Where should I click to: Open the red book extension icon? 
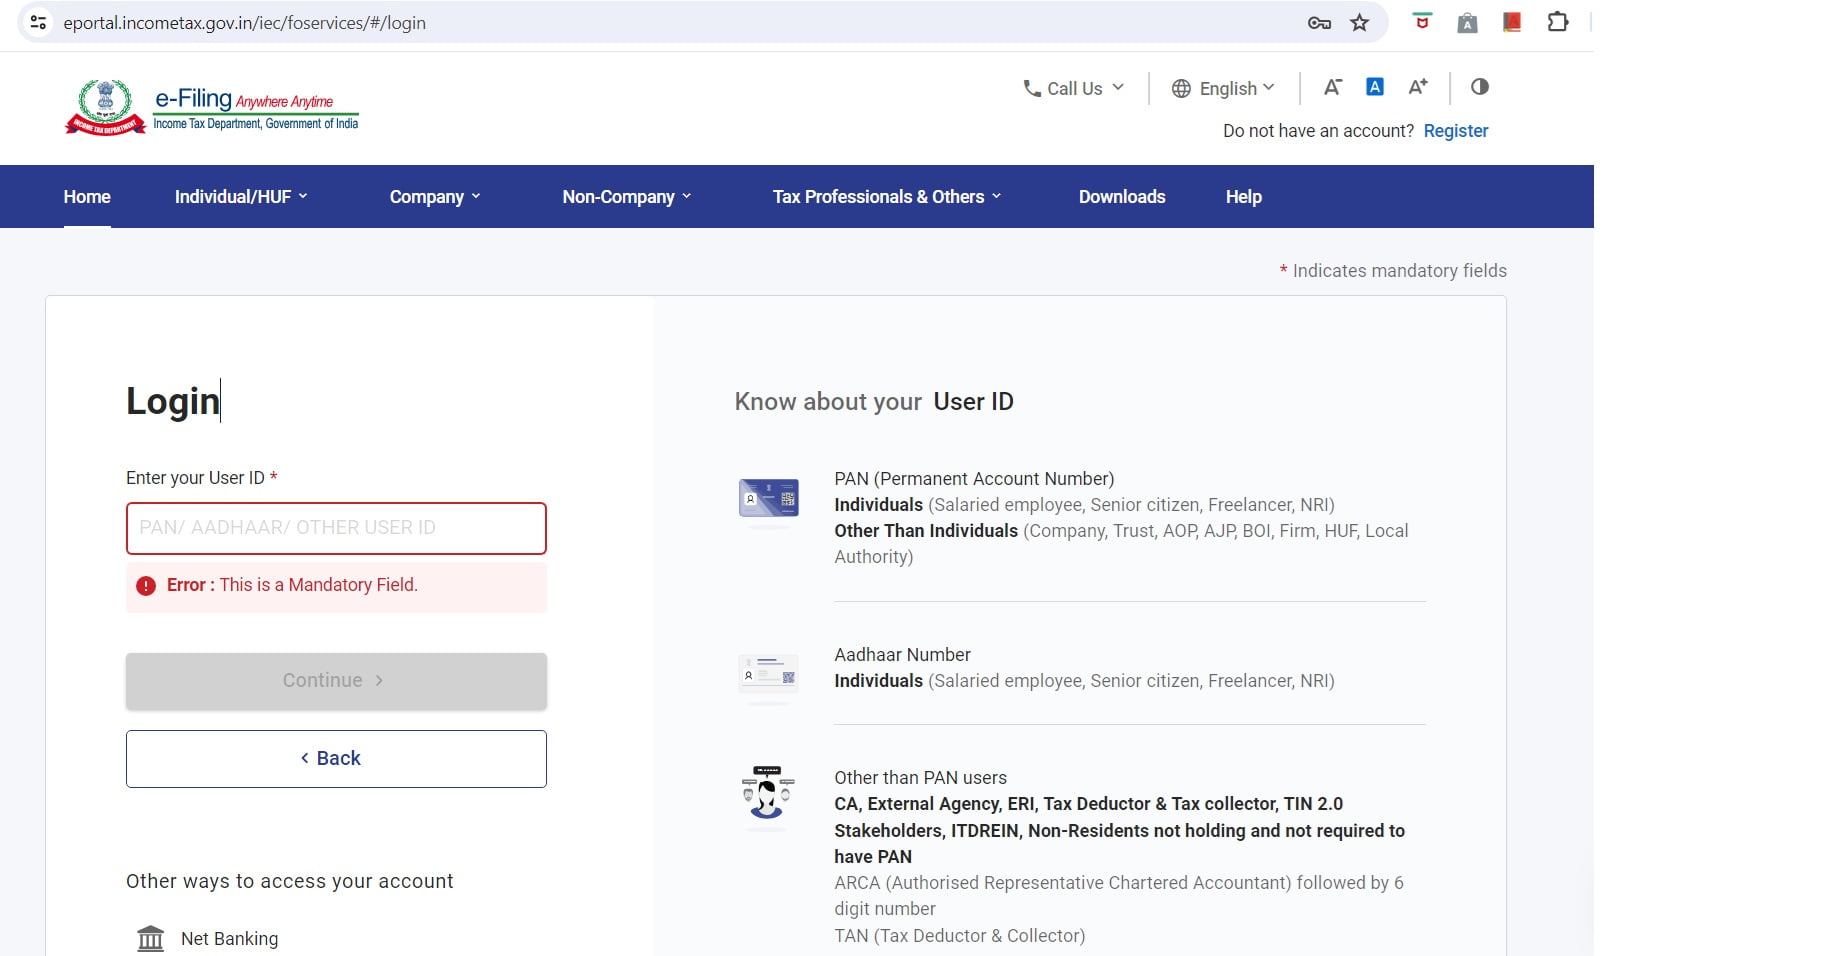pyautogui.click(x=1512, y=22)
